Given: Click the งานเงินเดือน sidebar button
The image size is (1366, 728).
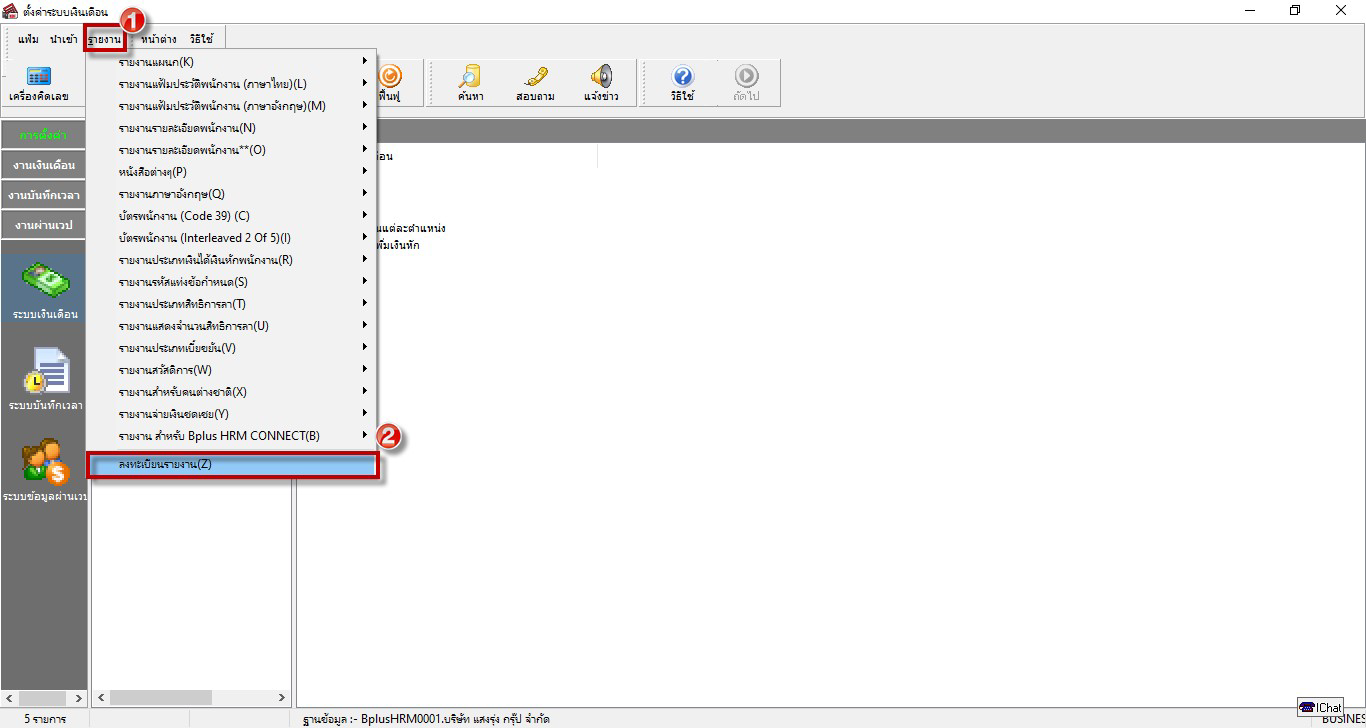Looking at the screenshot, I should tap(43, 165).
